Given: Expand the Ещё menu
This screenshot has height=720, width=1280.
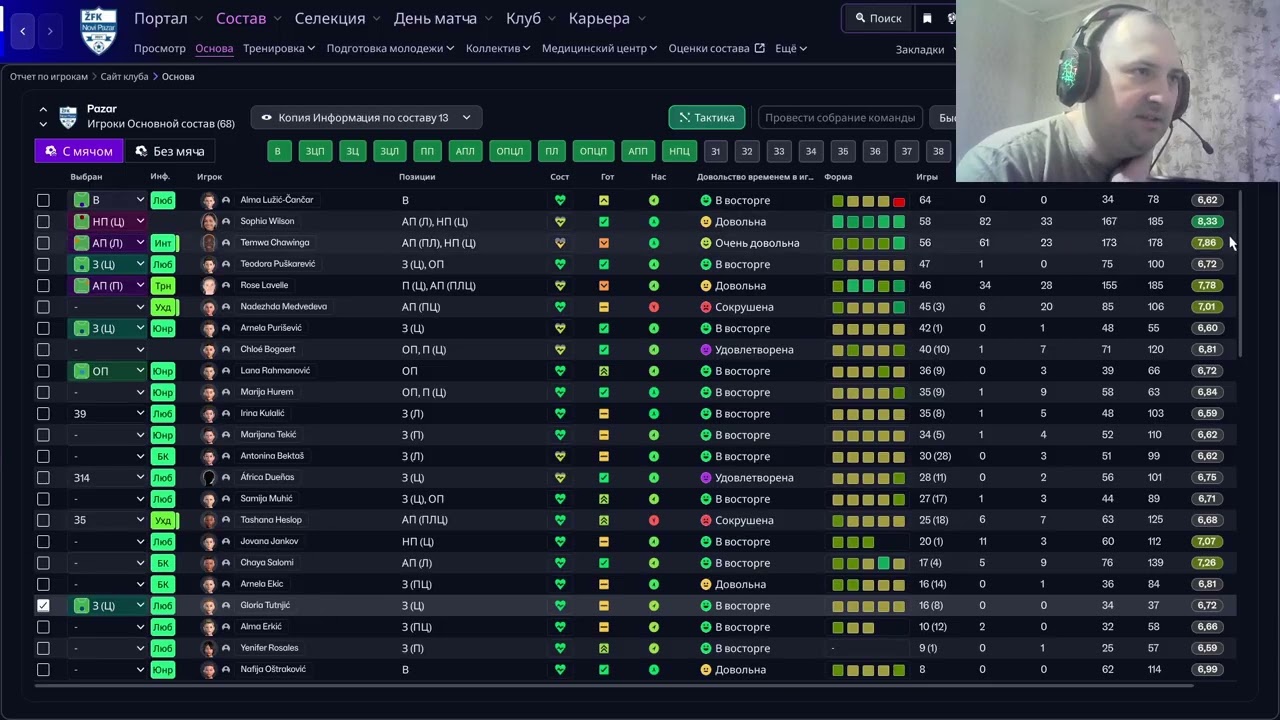Looking at the screenshot, I should coord(791,48).
